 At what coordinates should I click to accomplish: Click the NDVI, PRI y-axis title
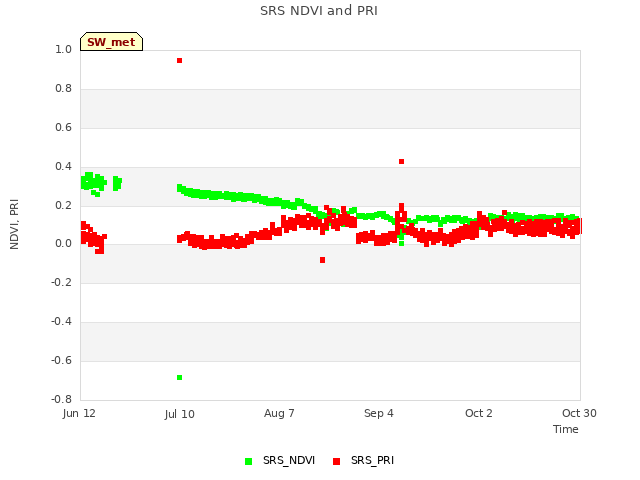pos(14,224)
